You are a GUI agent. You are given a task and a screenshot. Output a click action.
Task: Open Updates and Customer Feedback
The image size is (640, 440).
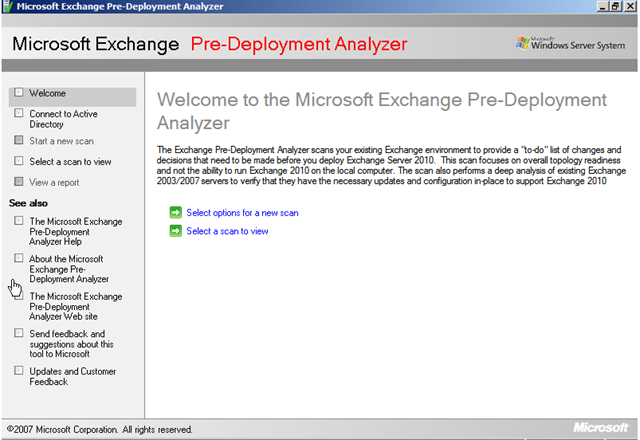(x=73, y=376)
